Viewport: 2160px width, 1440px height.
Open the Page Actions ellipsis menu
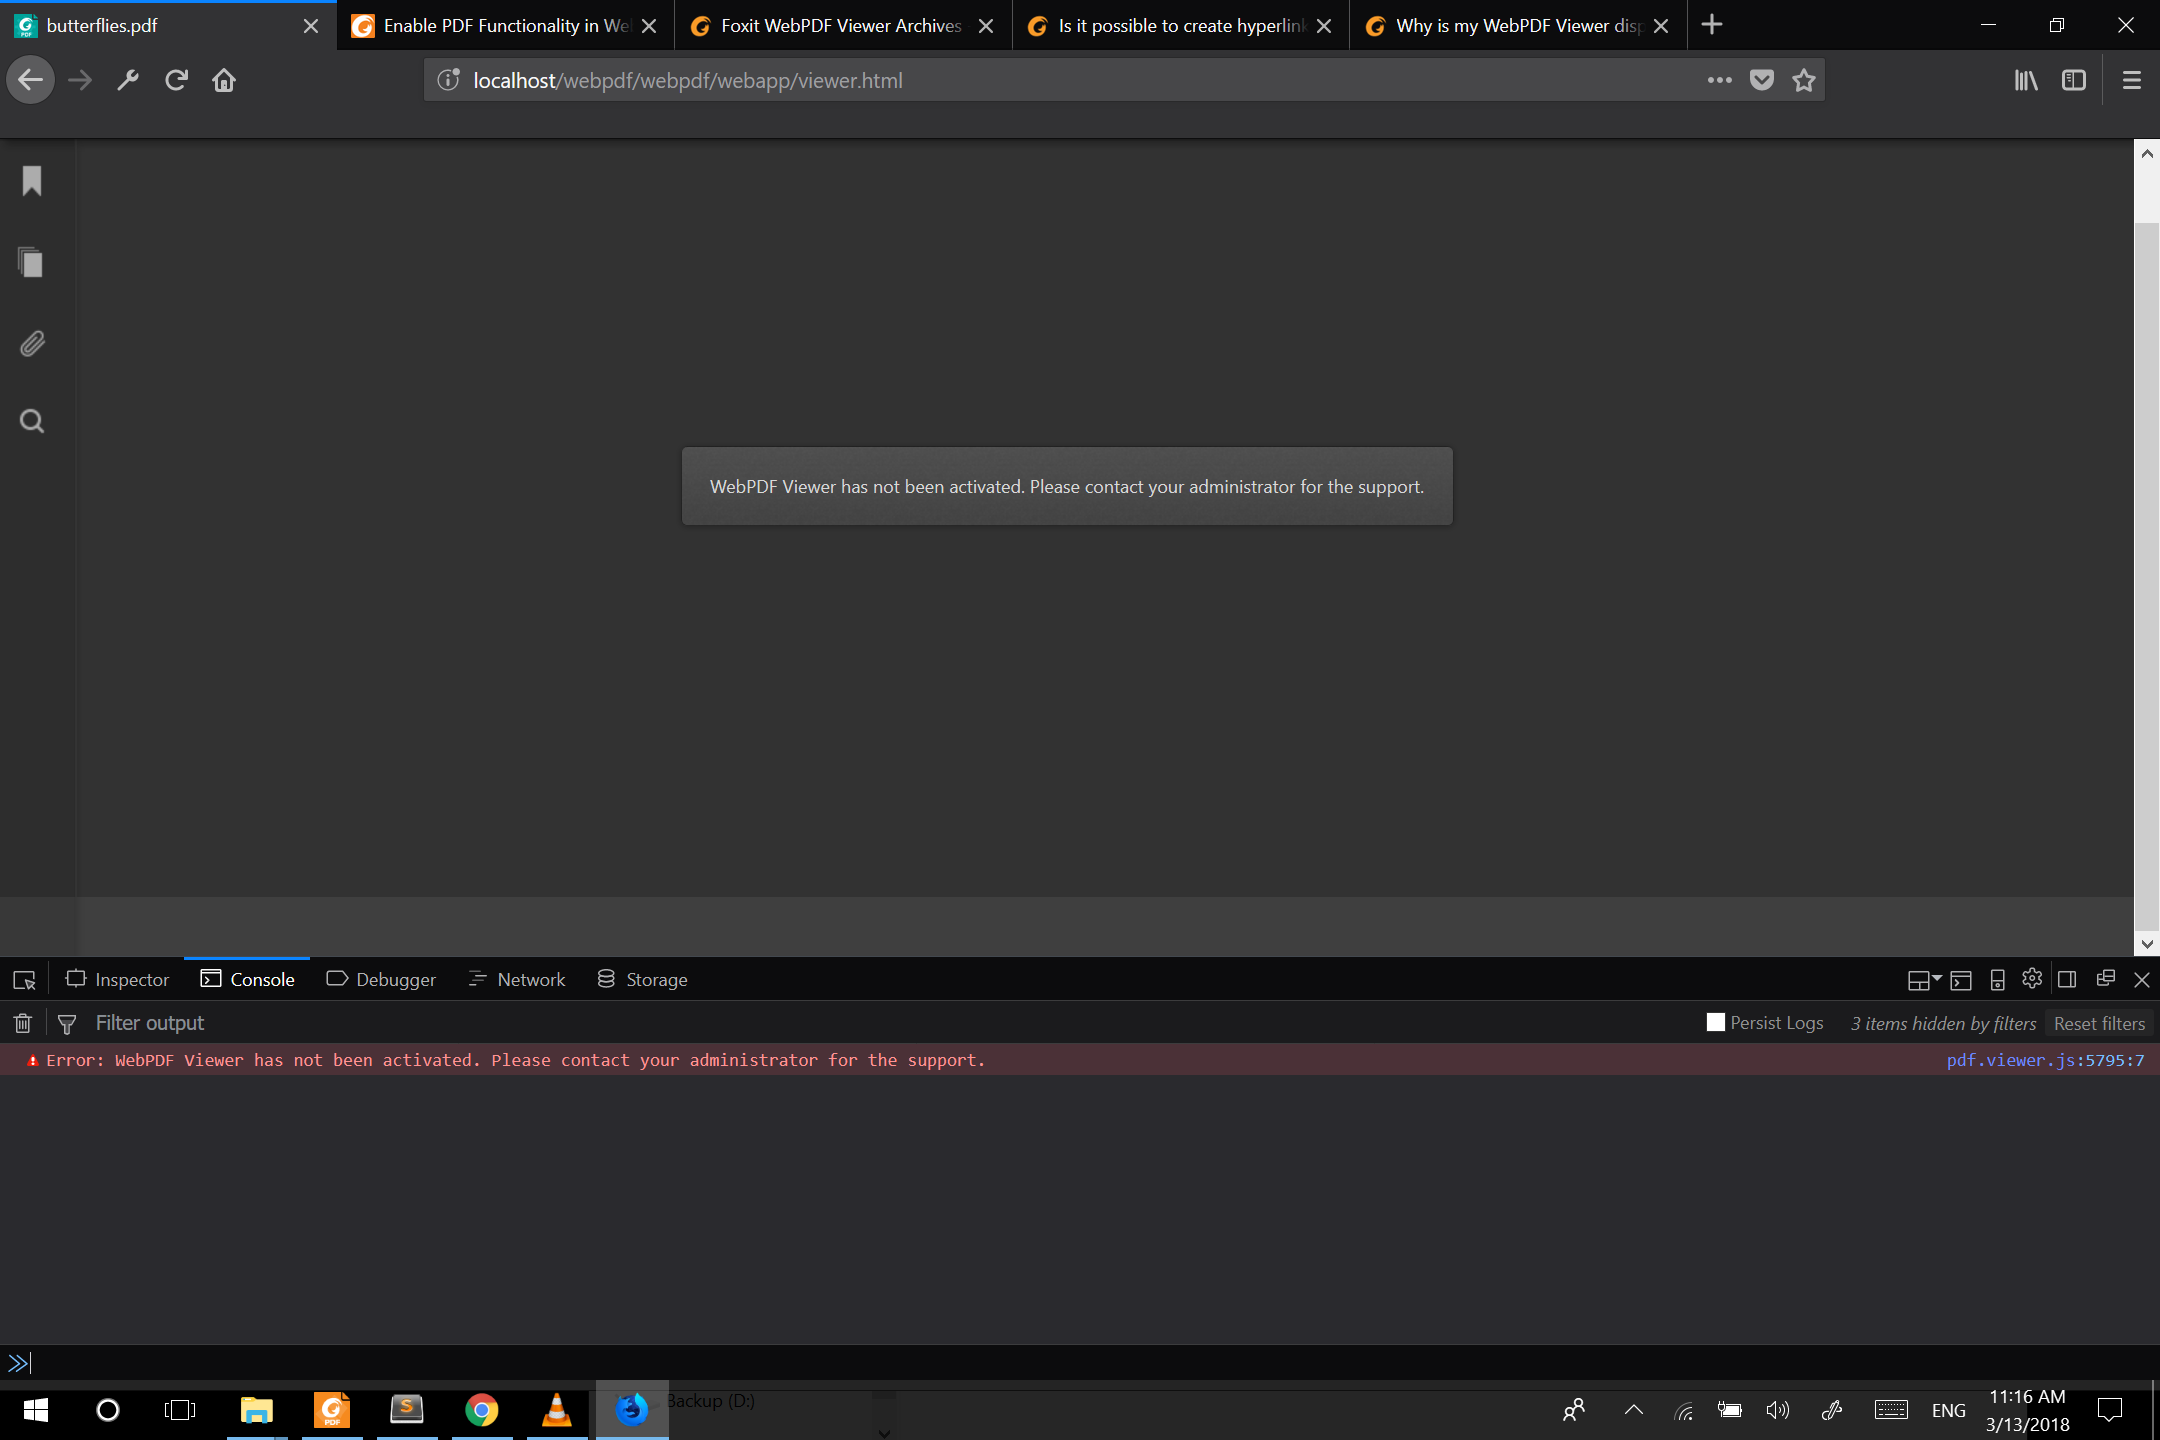[x=1719, y=80]
